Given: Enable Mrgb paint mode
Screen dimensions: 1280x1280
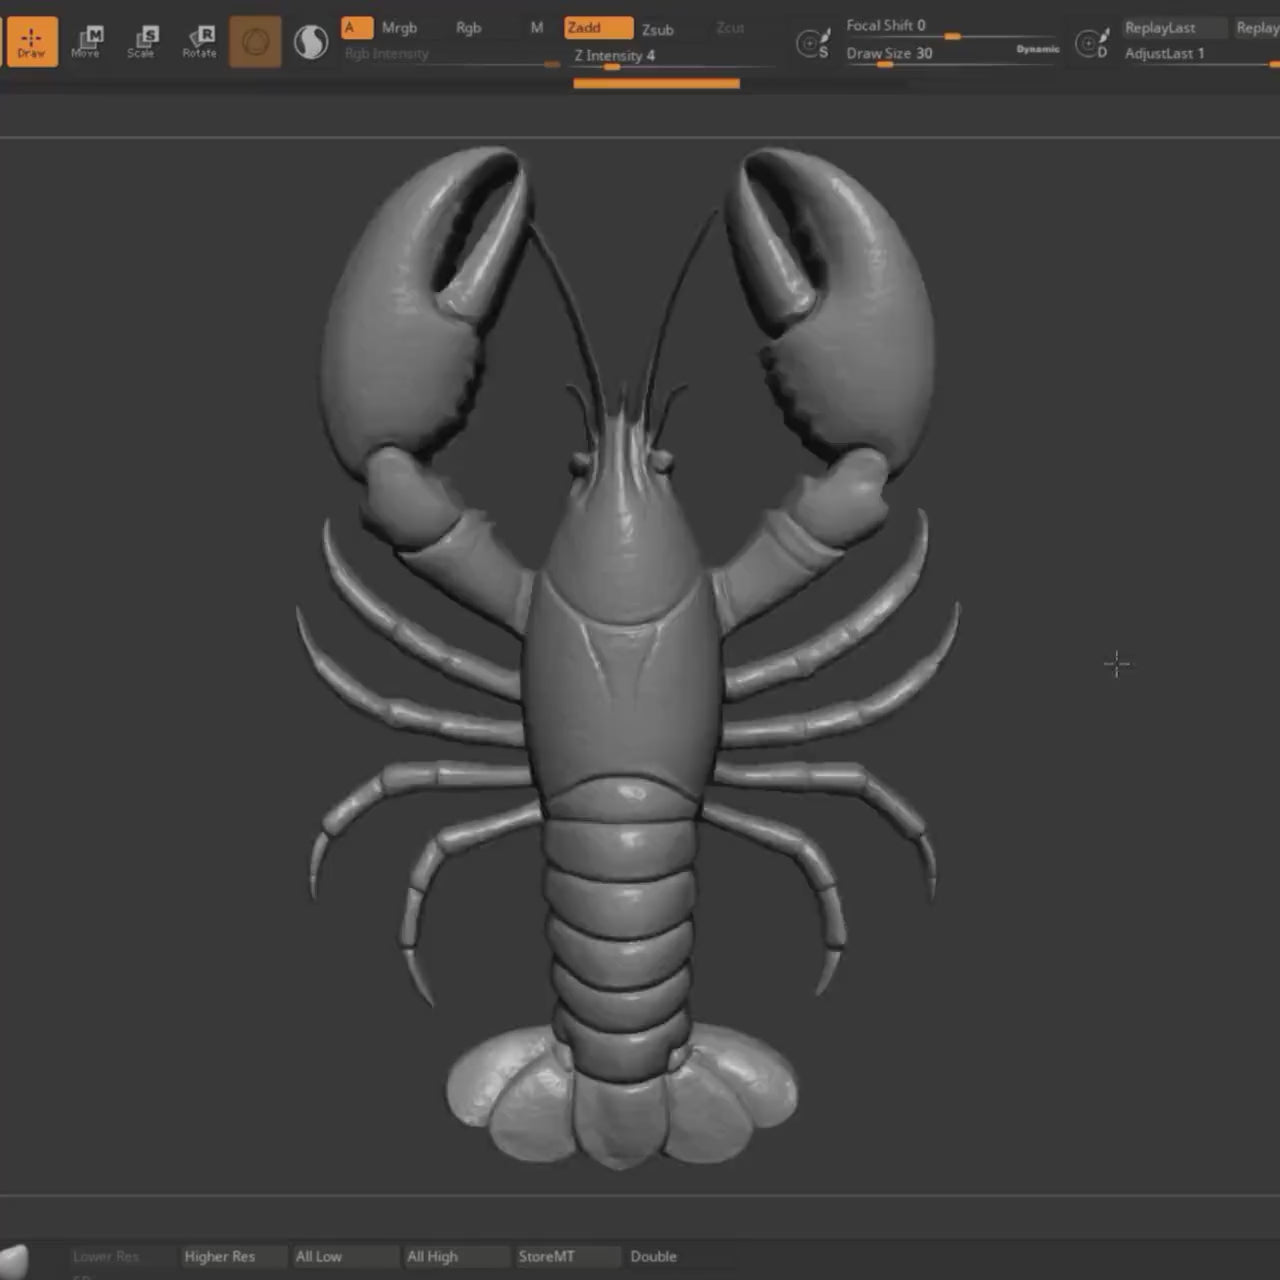Looking at the screenshot, I should (399, 28).
